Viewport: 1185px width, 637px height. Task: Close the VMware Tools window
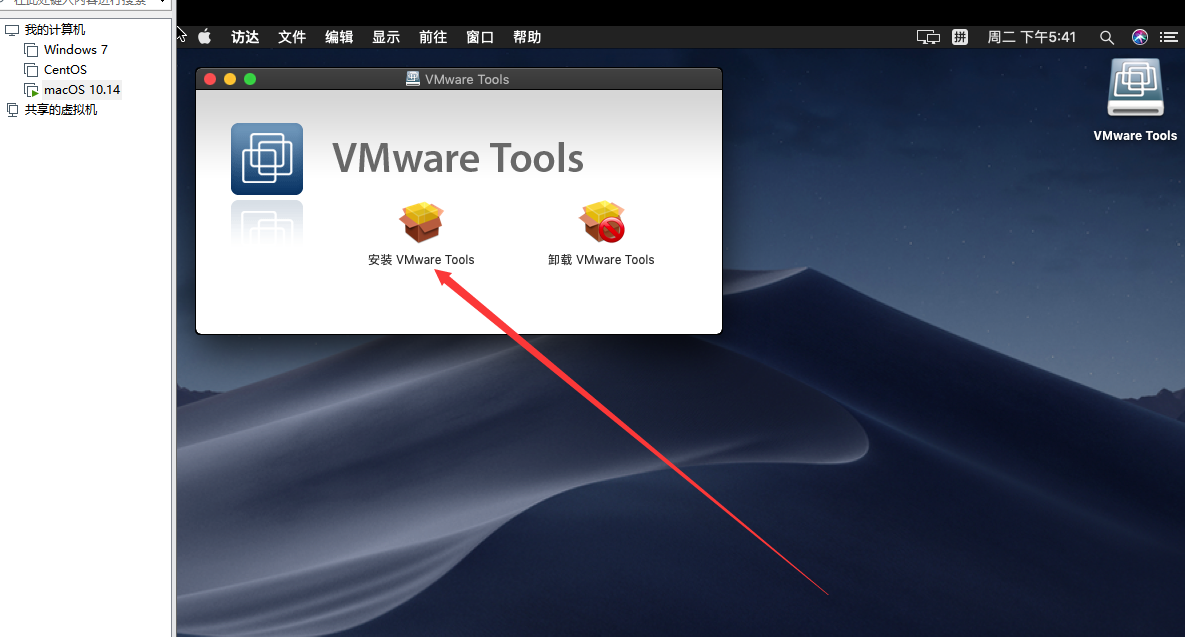pos(210,79)
